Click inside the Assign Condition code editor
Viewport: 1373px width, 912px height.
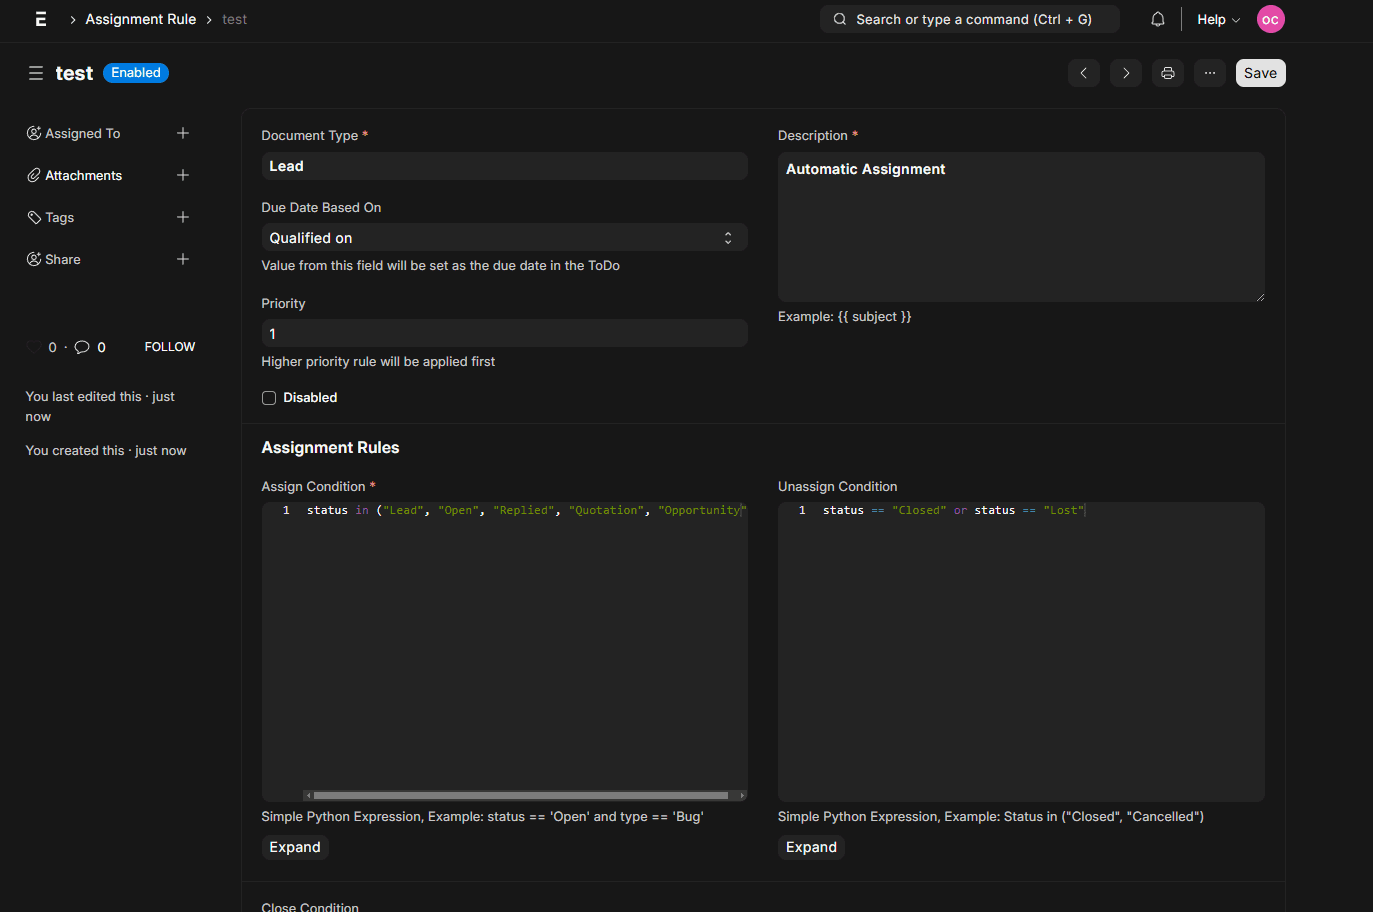coord(505,650)
